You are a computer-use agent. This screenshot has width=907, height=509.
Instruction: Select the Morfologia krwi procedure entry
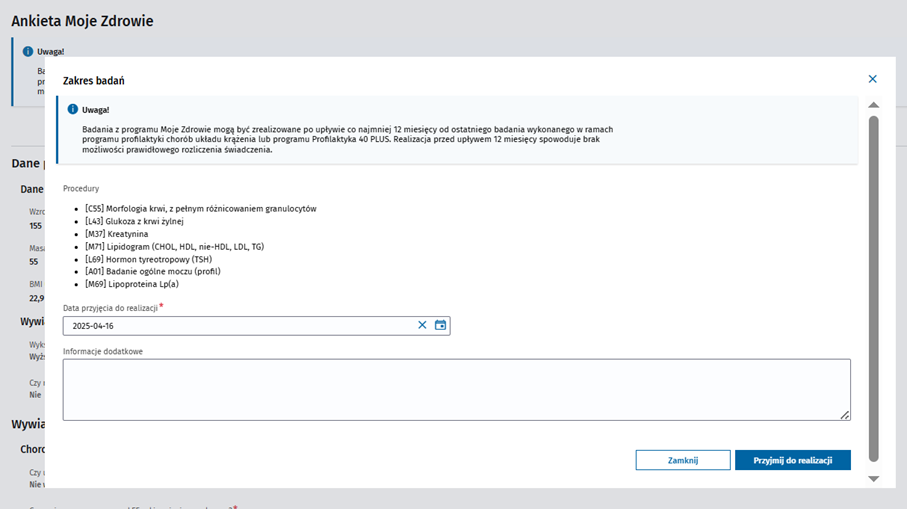click(200, 209)
